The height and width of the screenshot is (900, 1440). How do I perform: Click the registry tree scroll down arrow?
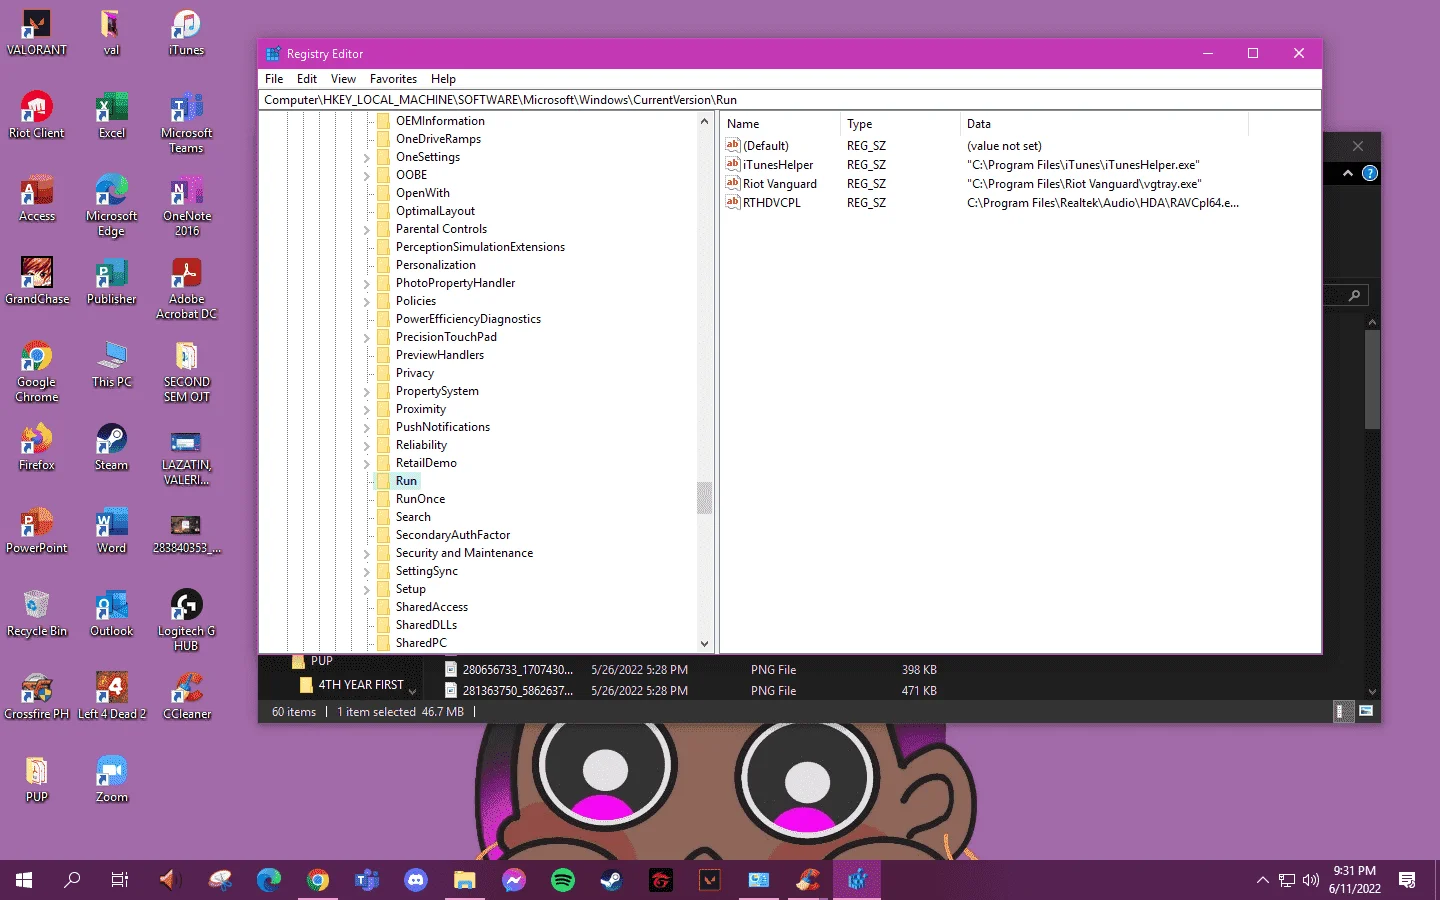[704, 644]
